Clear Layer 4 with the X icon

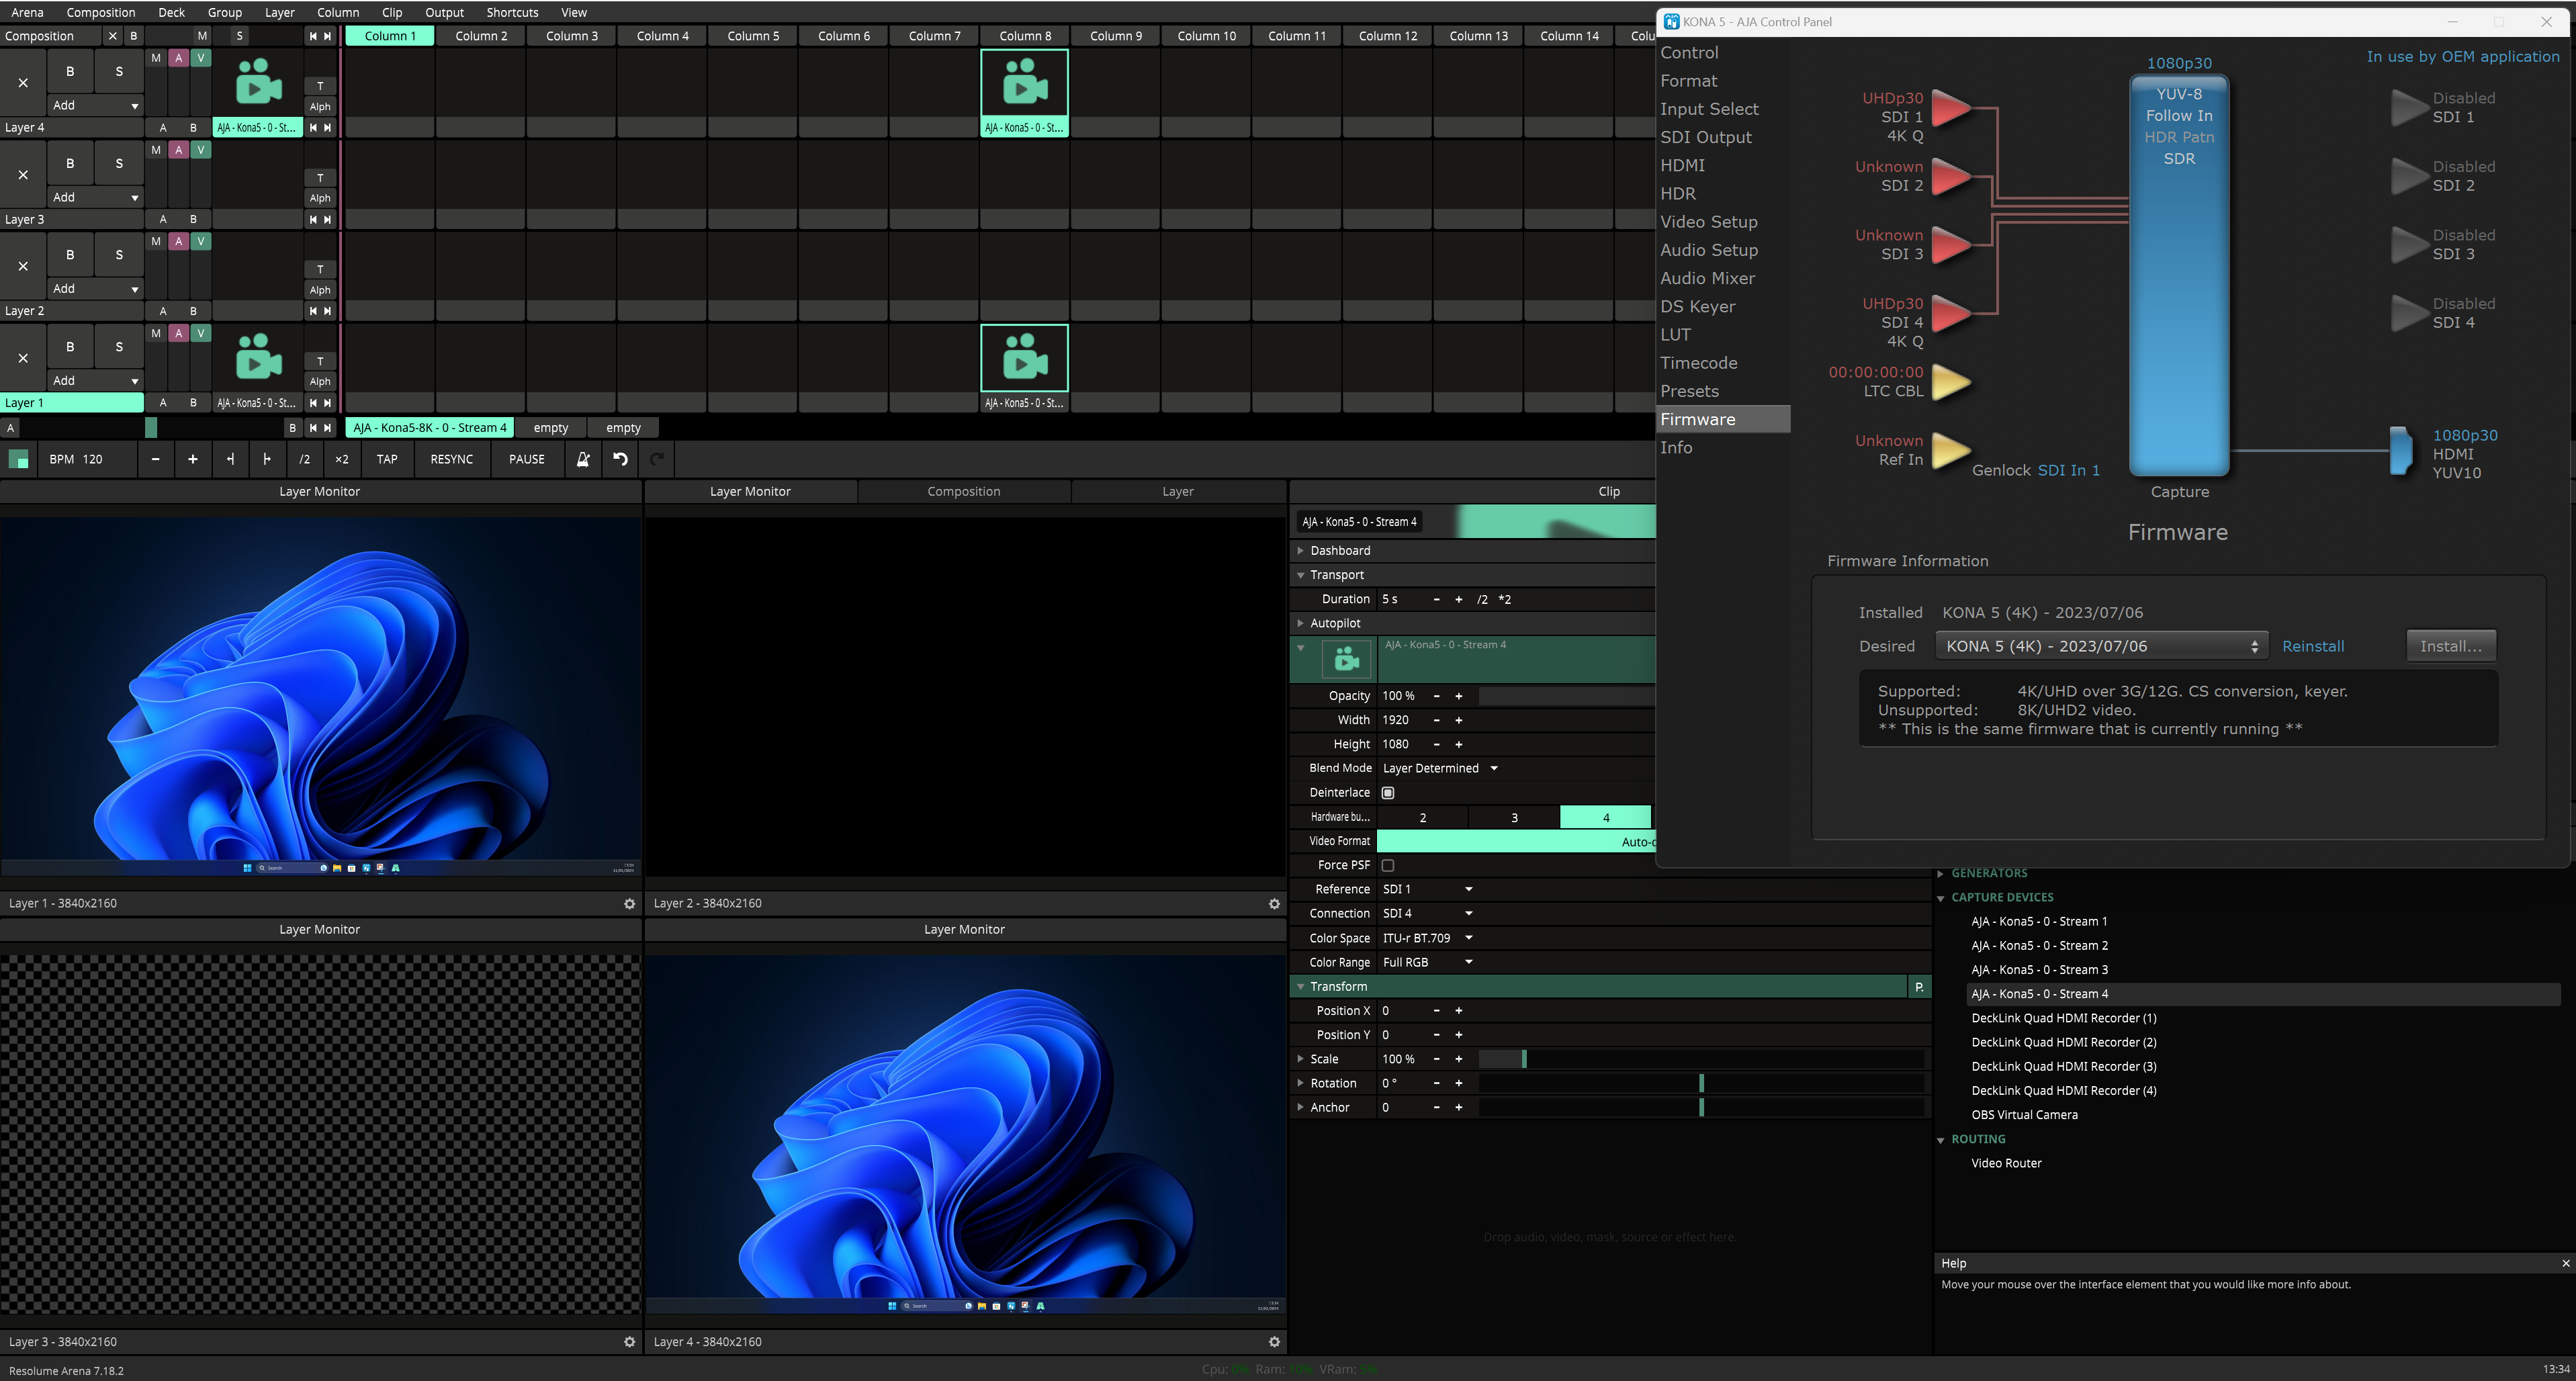(23, 83)
